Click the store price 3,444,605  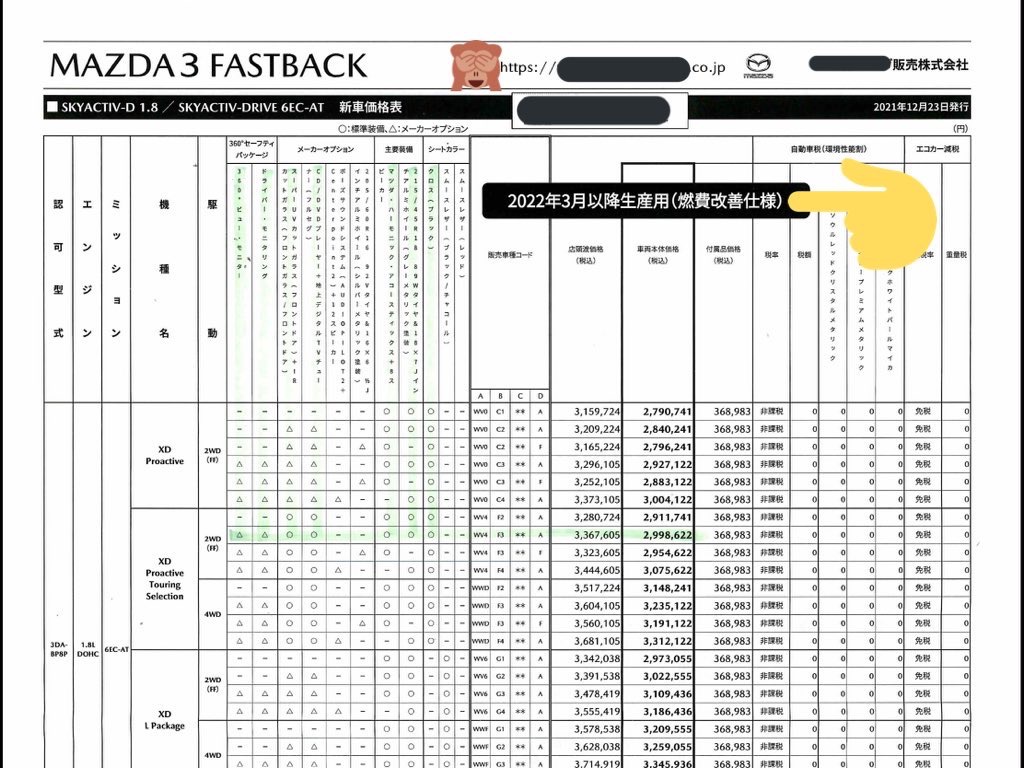click(597, 570)
